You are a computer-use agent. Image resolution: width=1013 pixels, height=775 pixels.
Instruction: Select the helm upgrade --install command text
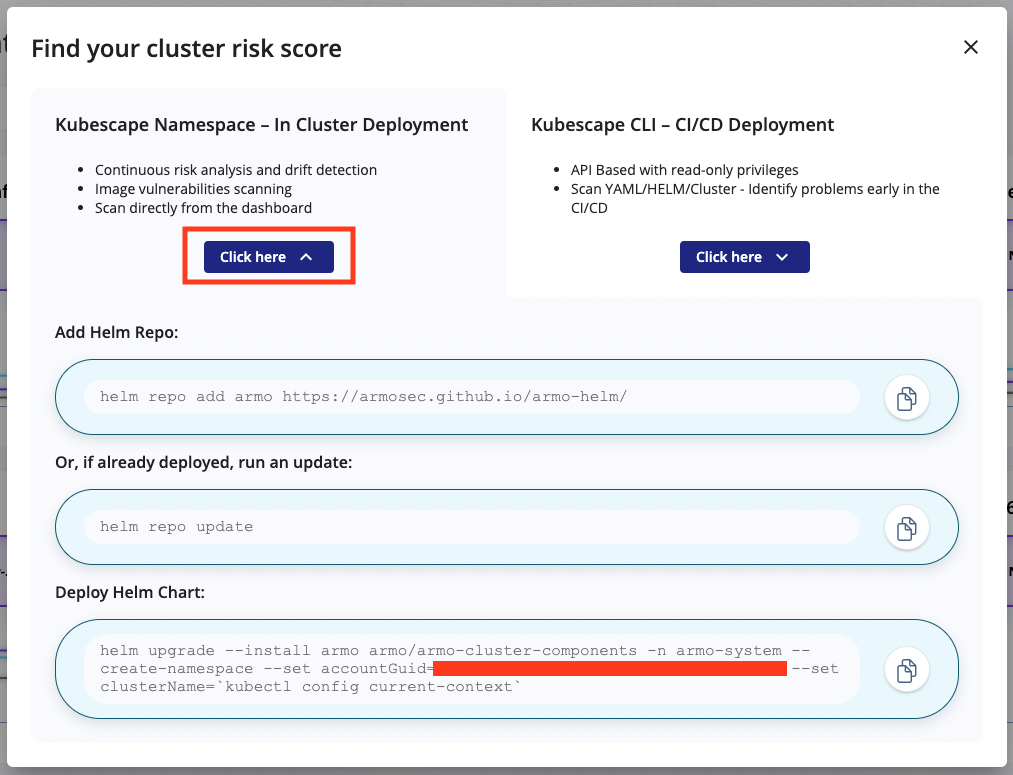(x=469, y=668)
